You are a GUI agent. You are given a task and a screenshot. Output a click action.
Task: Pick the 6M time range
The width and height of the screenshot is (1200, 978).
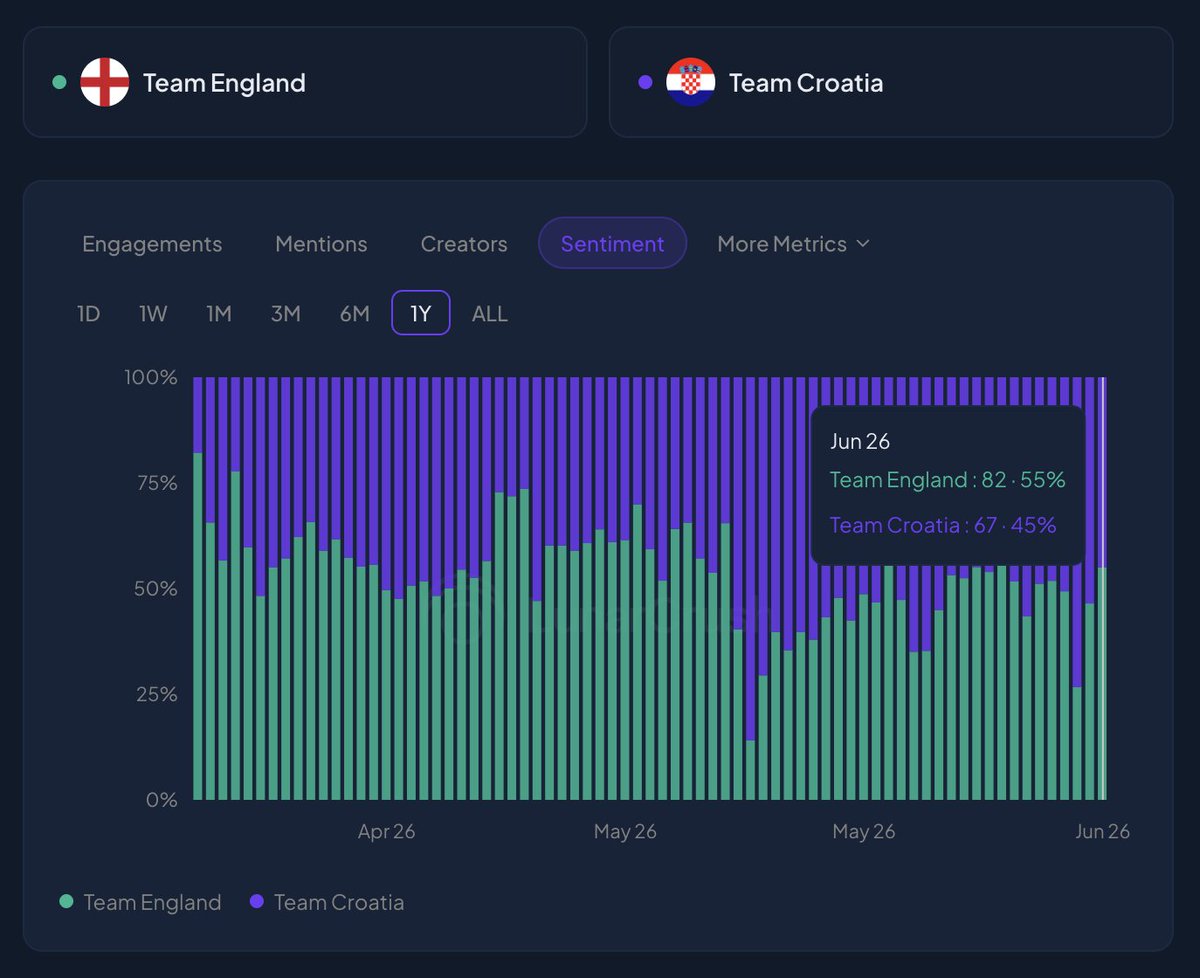[x=355, y=314]
